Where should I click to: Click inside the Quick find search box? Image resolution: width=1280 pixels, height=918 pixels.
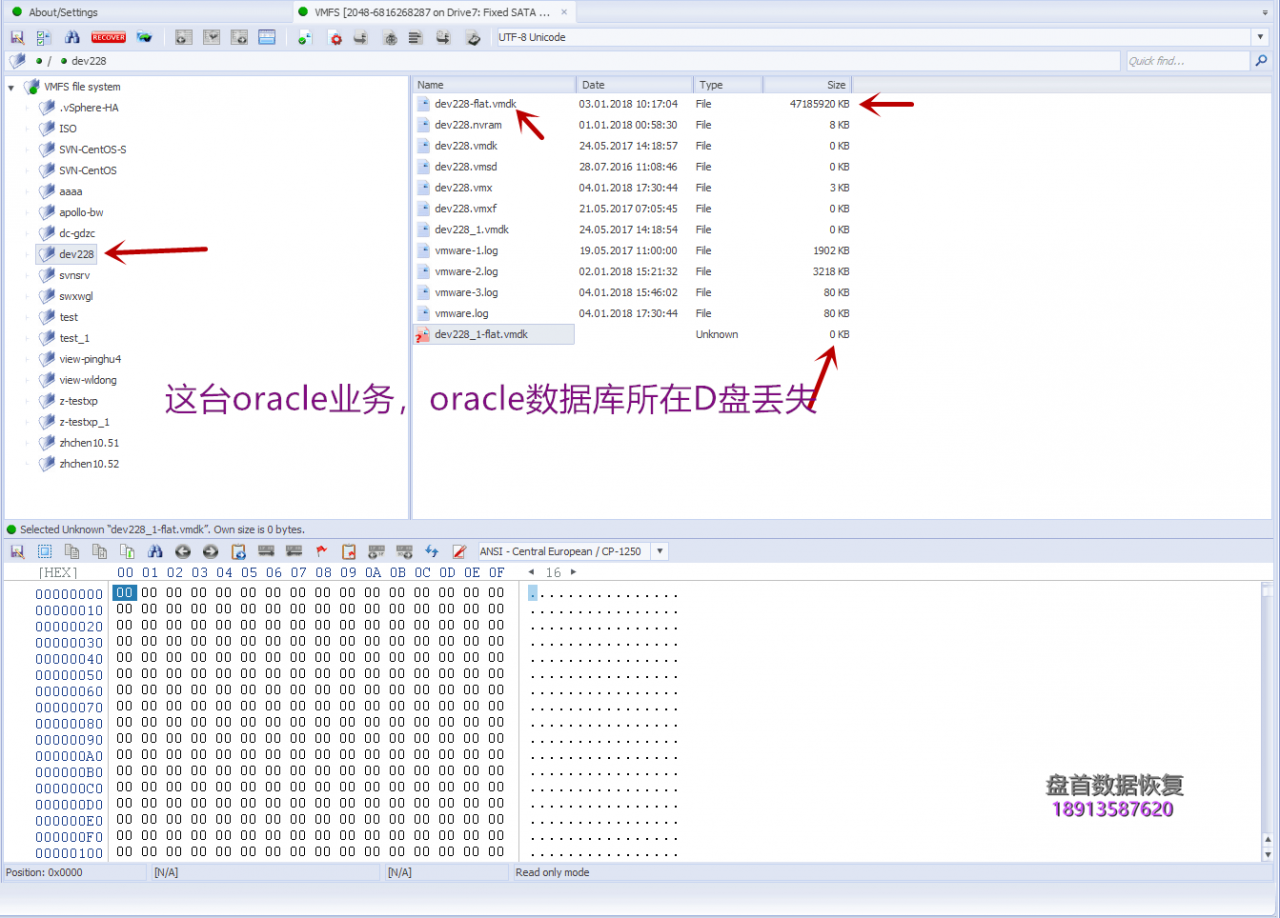coord(1187,61)
